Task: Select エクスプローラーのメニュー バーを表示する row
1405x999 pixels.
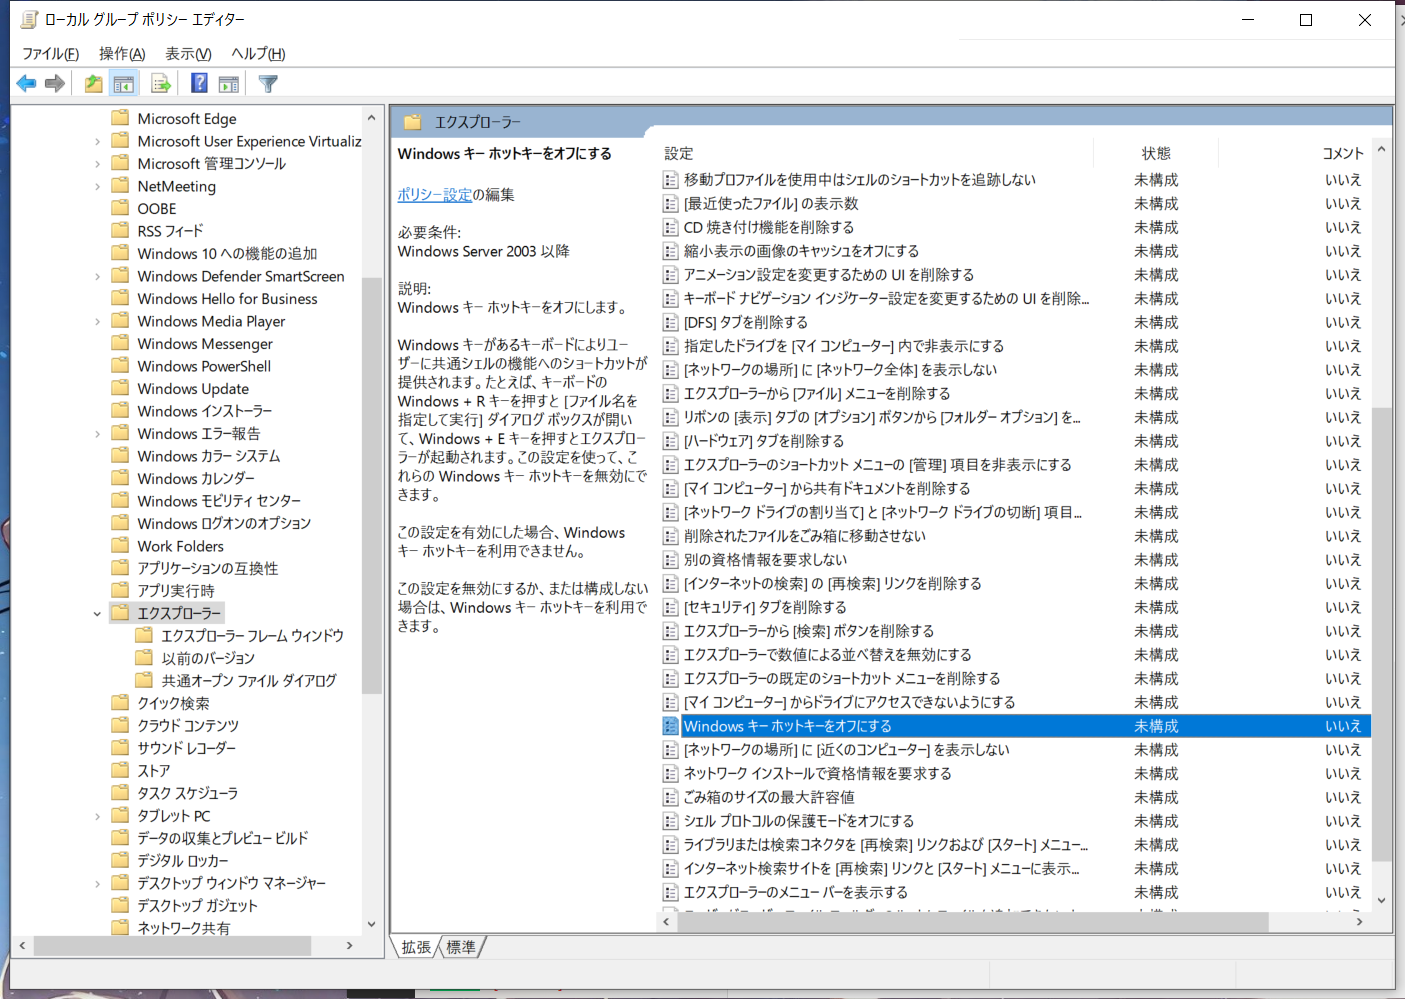Action: [x=1015, y=892]
